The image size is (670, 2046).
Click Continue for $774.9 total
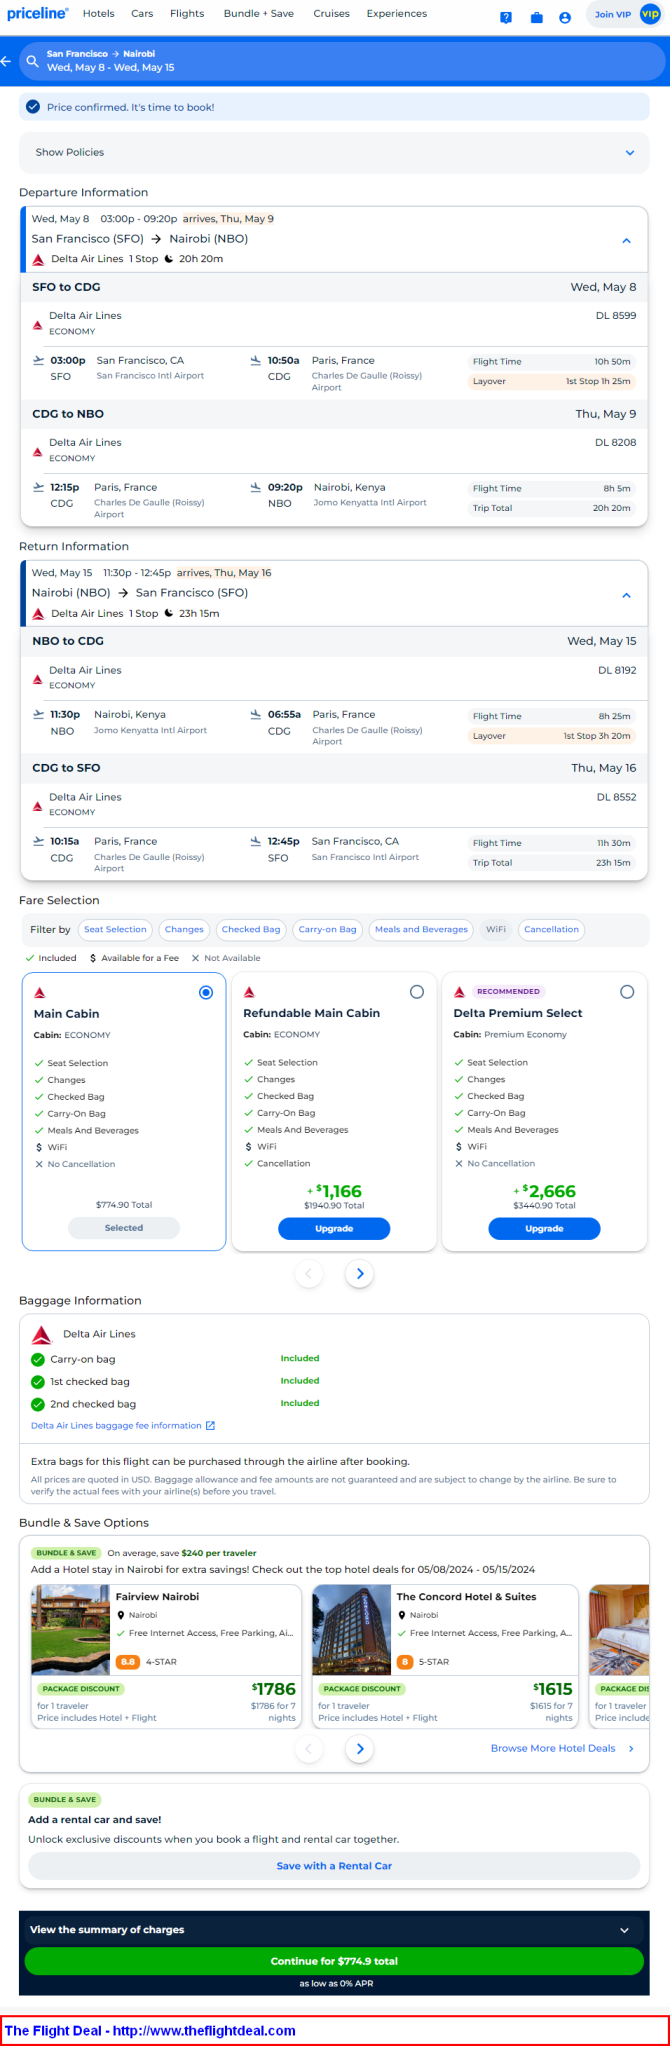click(334, 1961)
